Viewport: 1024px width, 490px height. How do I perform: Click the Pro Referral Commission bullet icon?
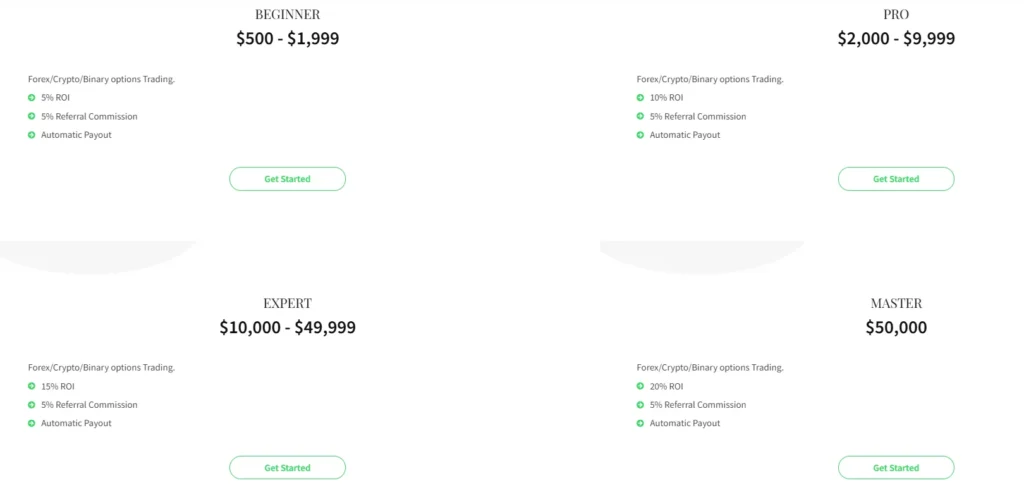coord(640,116)
